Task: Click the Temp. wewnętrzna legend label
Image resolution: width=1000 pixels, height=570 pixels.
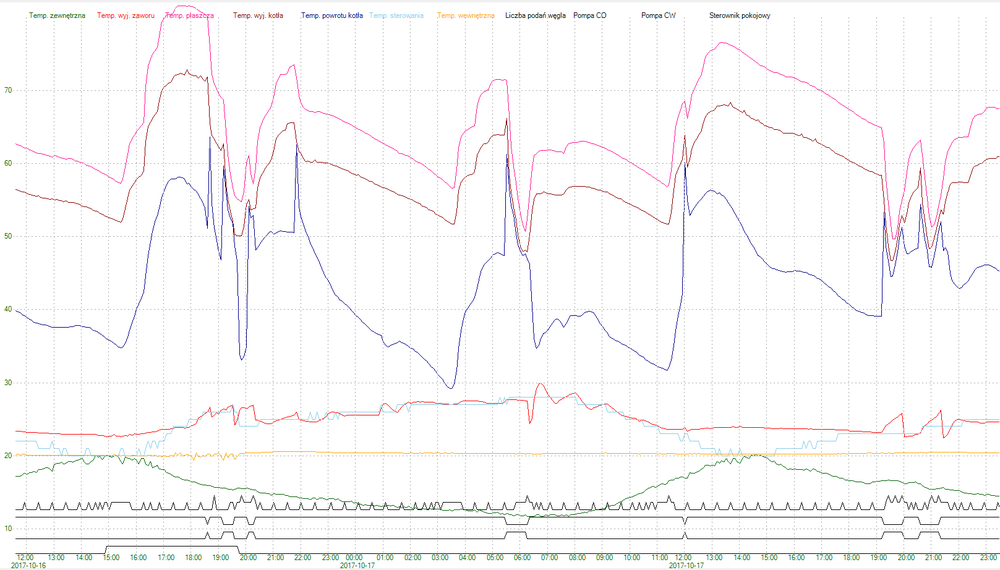Action: (x=466, y=15)
